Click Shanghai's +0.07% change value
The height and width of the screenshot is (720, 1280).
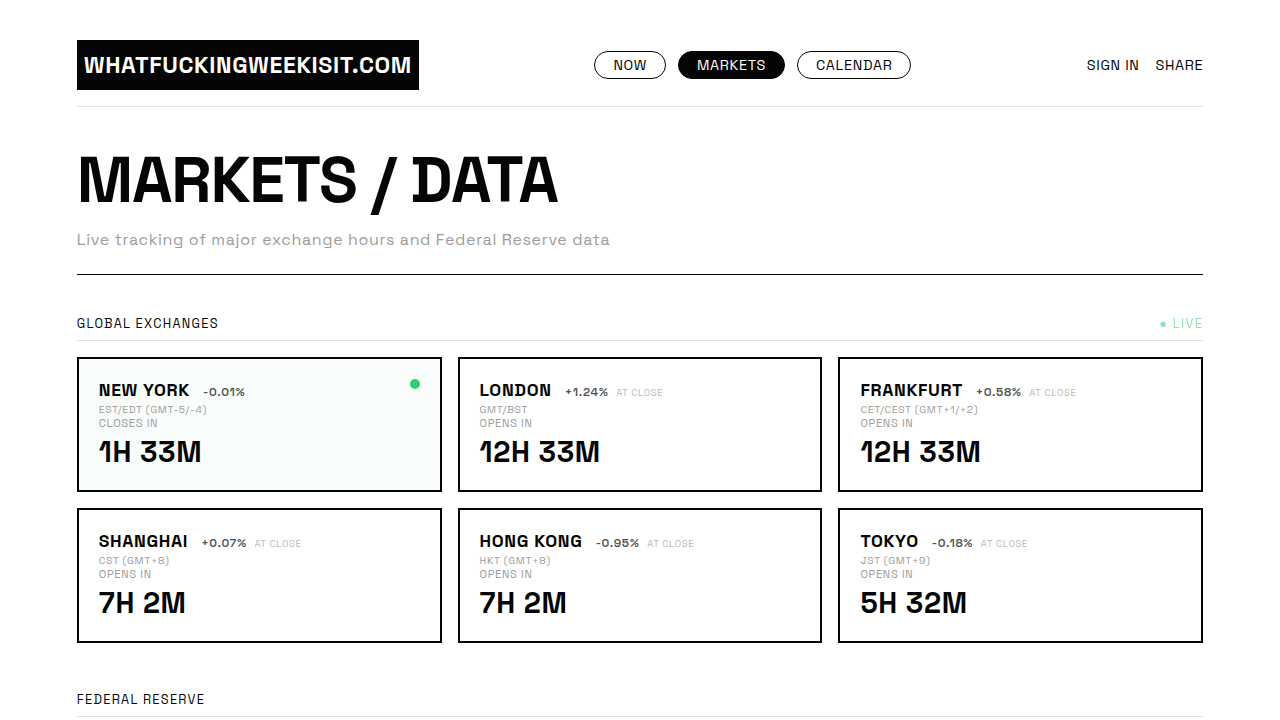224,543
